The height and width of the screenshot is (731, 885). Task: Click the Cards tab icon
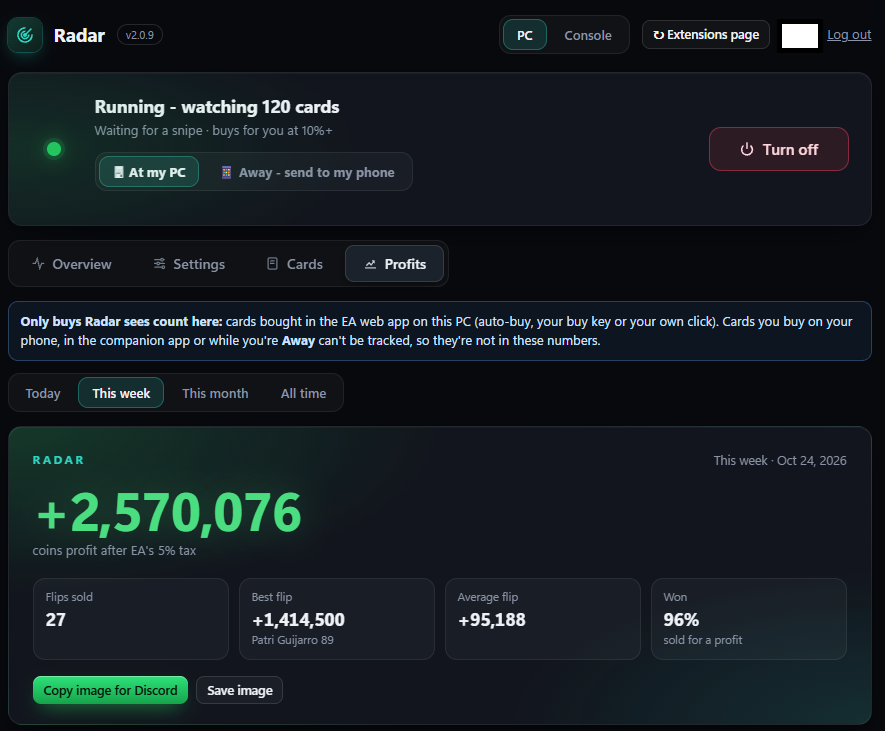point(272,264)
